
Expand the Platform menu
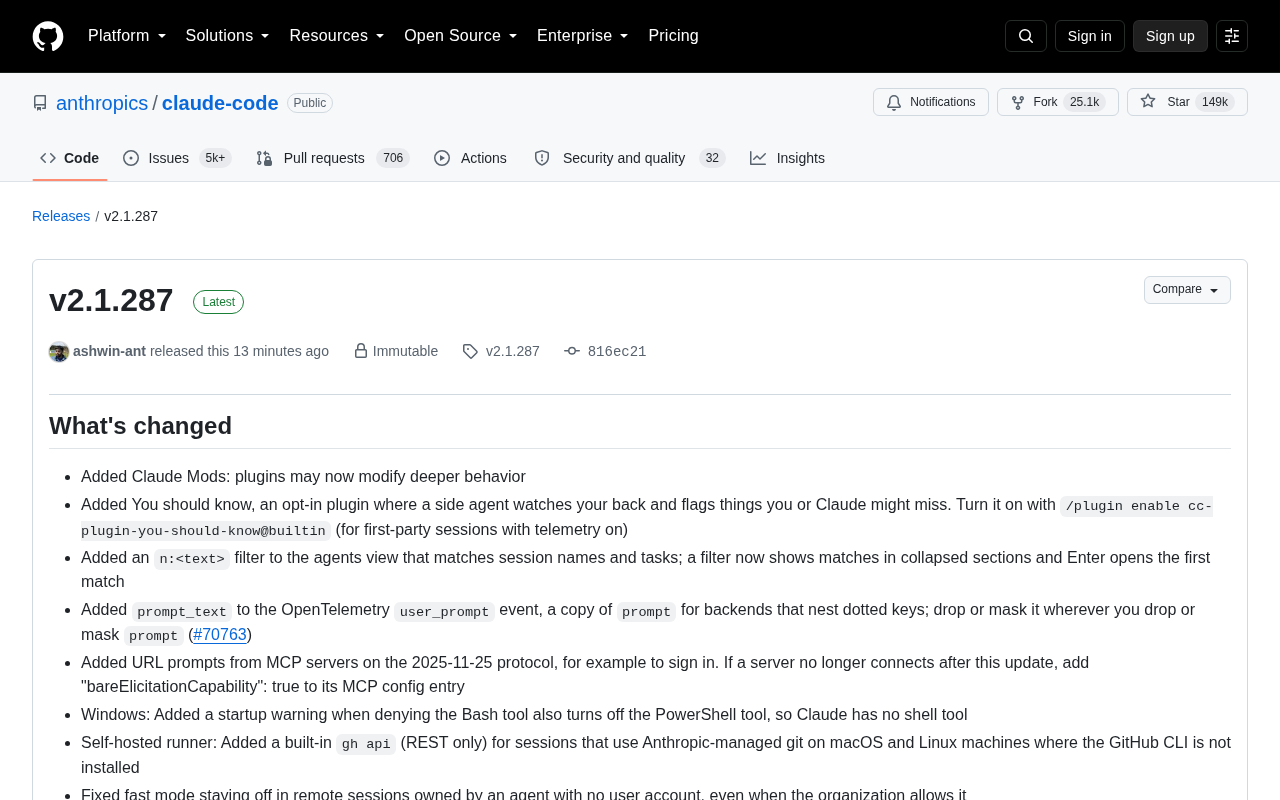tap(127, 36)
